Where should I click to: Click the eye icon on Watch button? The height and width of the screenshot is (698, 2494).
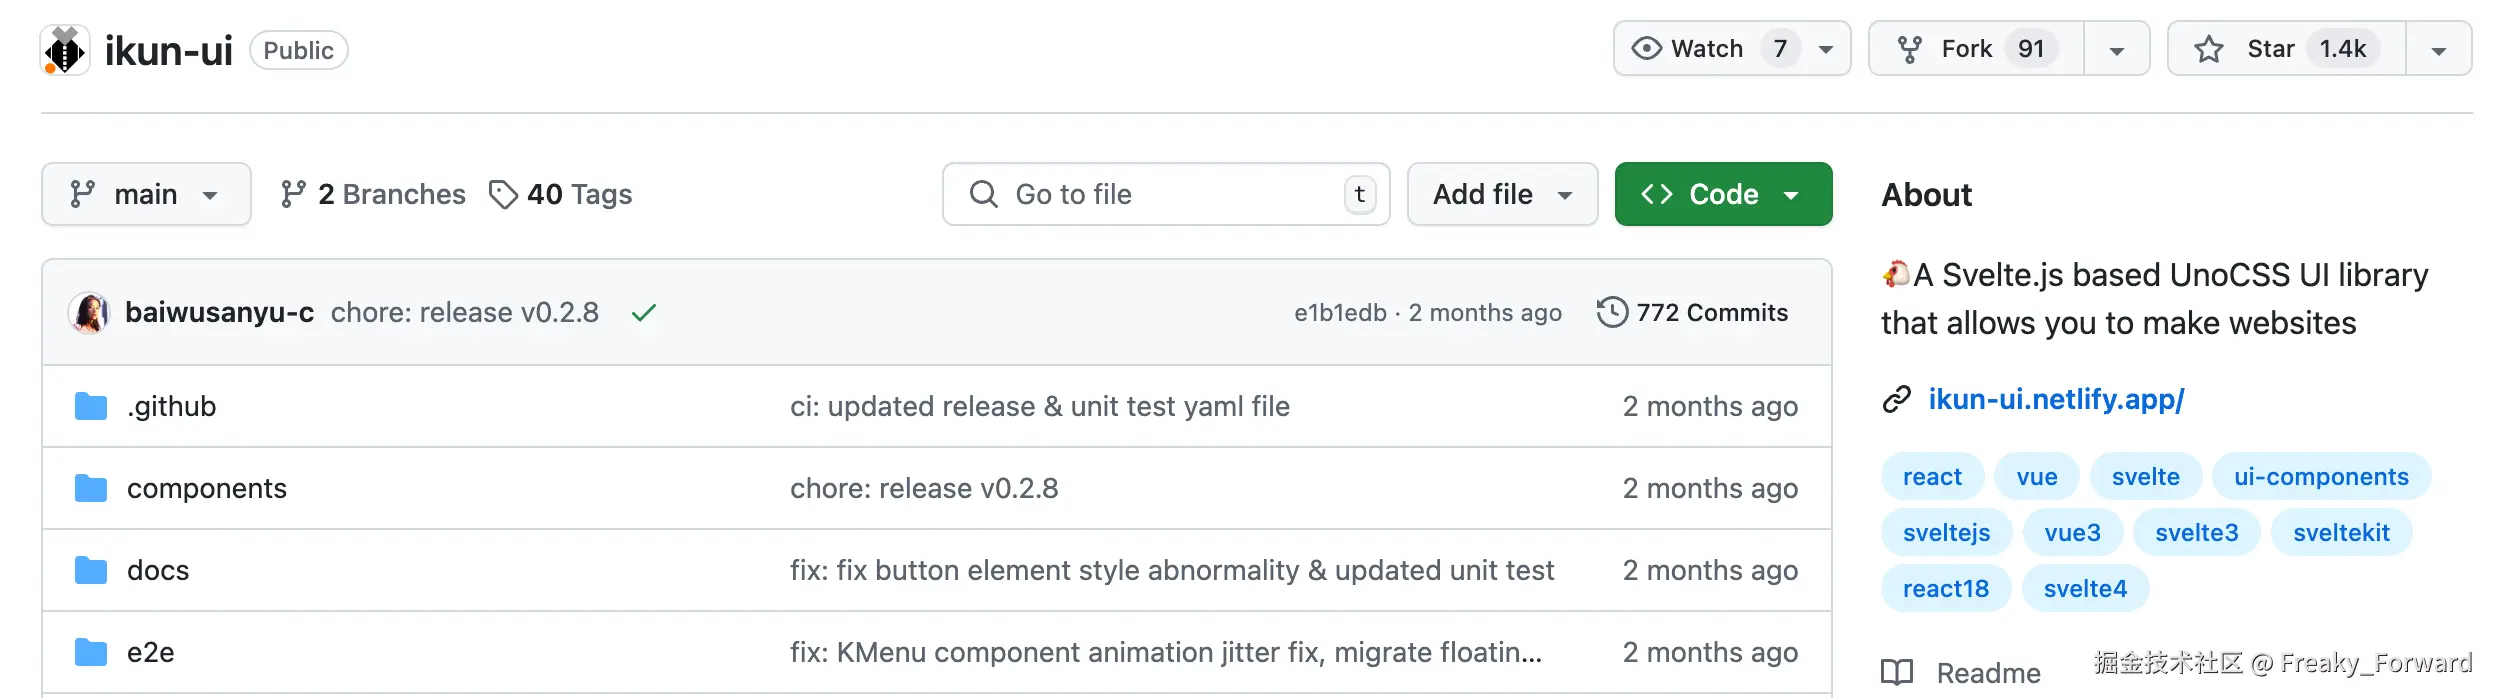1646,49
